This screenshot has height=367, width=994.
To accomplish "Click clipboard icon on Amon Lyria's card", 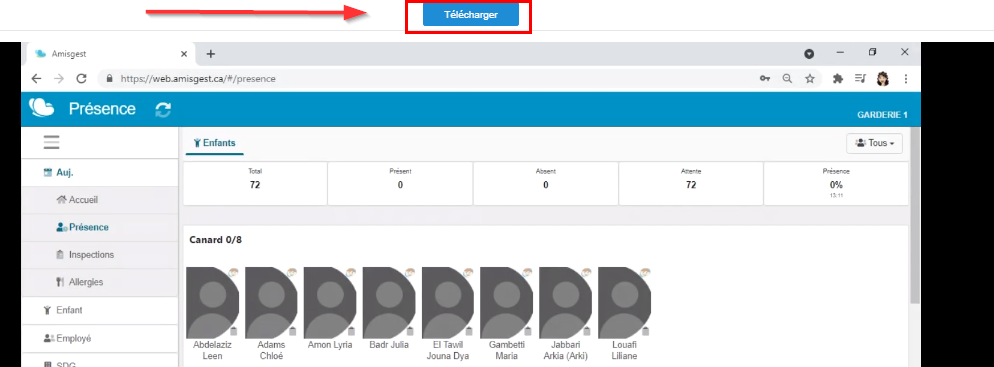I will pos(351,331).
